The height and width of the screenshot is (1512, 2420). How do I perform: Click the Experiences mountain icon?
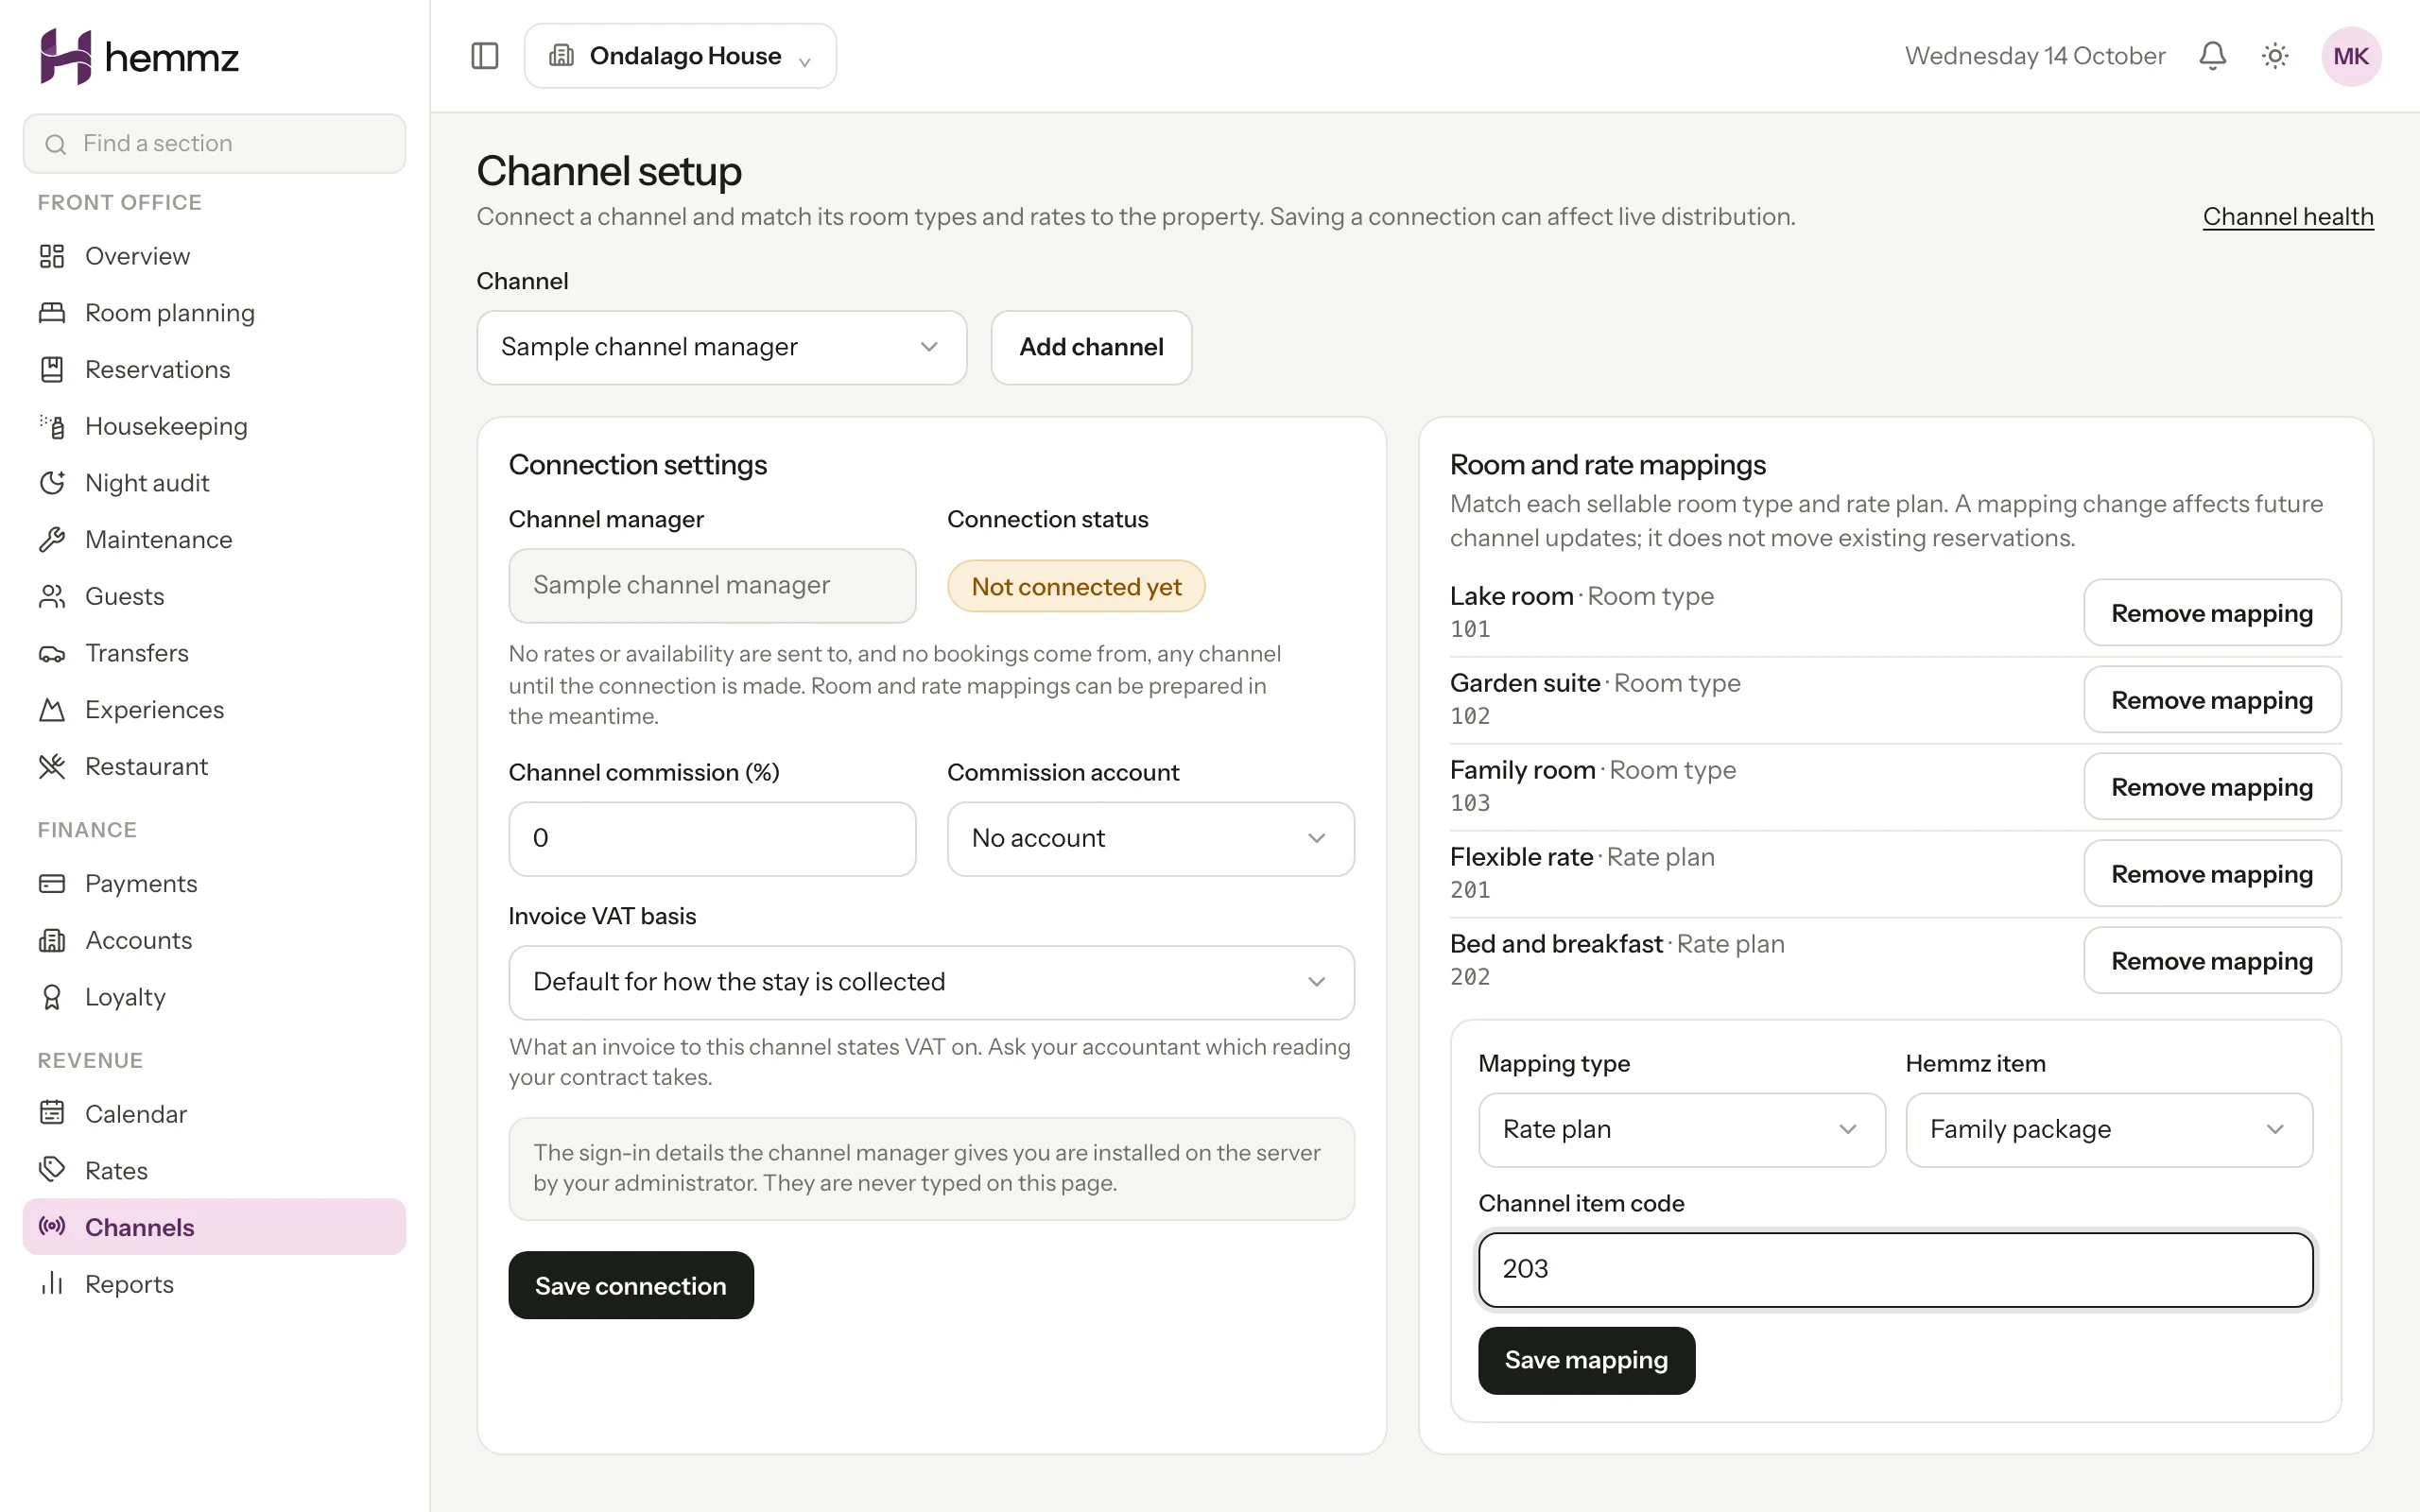click(52, 710)
